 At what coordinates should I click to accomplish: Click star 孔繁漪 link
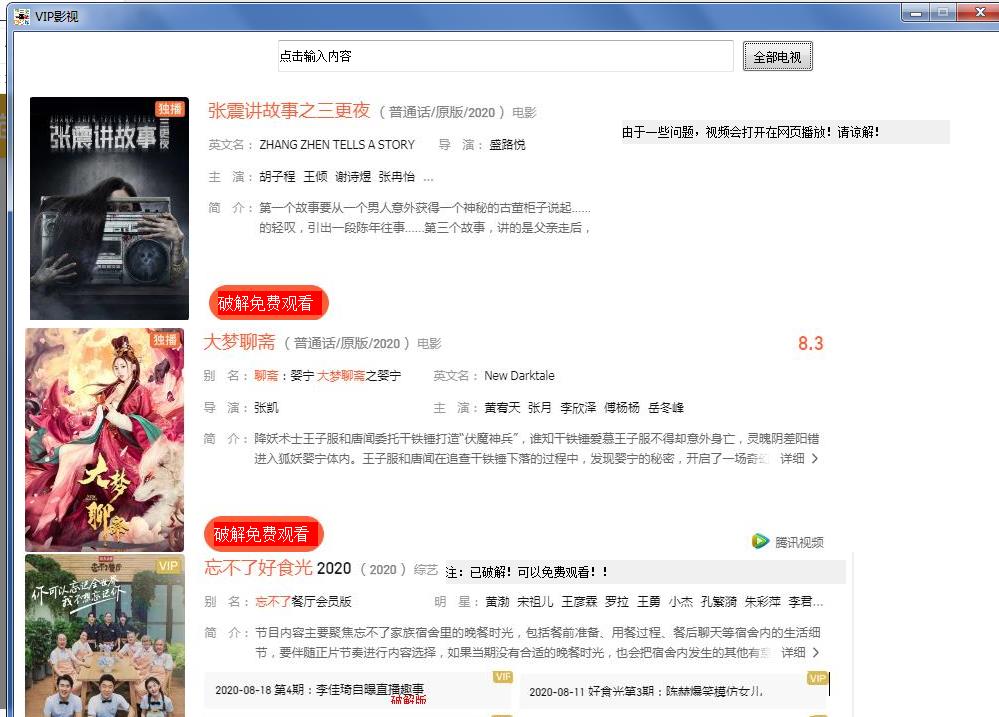point(719,601)
